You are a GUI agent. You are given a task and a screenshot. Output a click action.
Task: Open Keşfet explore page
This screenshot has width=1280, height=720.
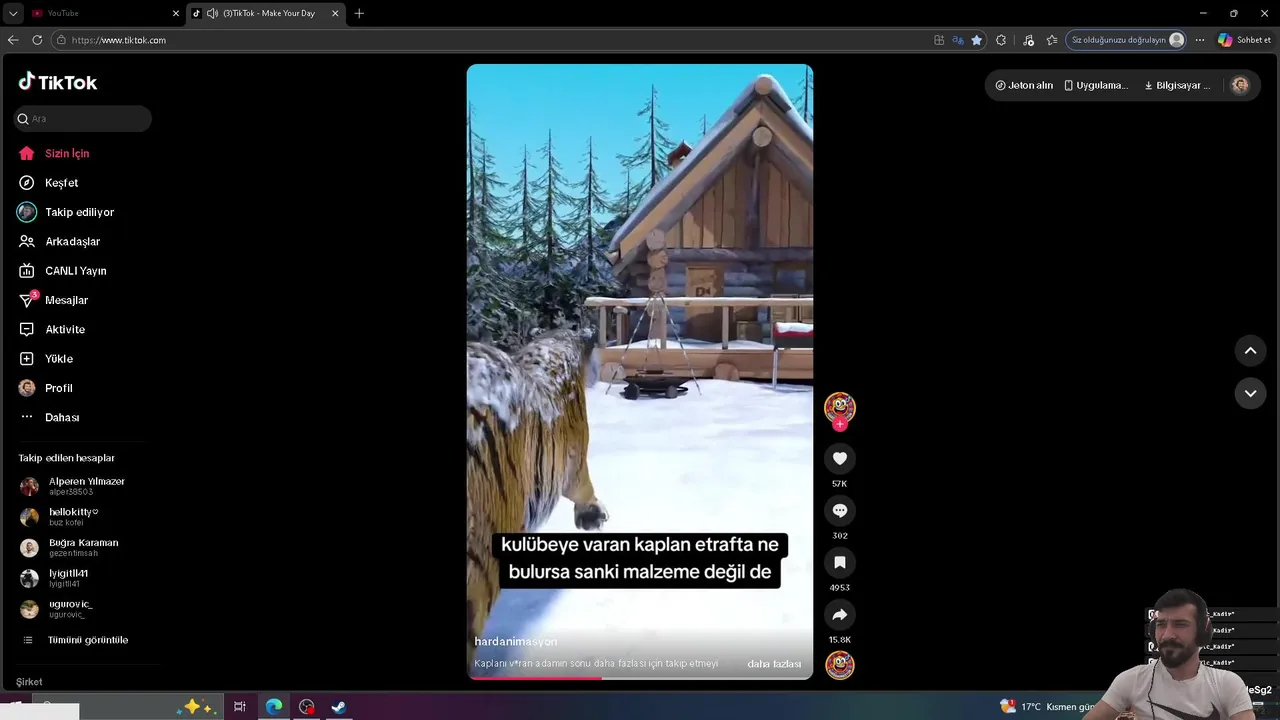pyautogui.click(x=48, y=183)
